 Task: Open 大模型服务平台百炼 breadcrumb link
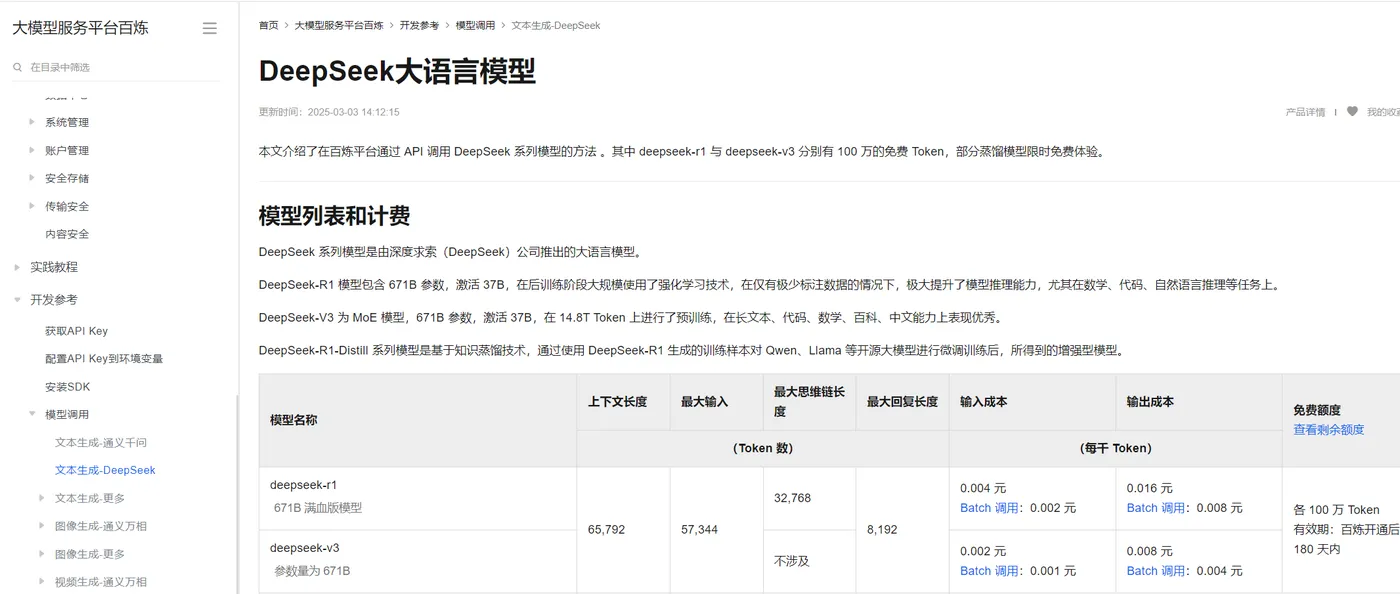click(339, 25)
